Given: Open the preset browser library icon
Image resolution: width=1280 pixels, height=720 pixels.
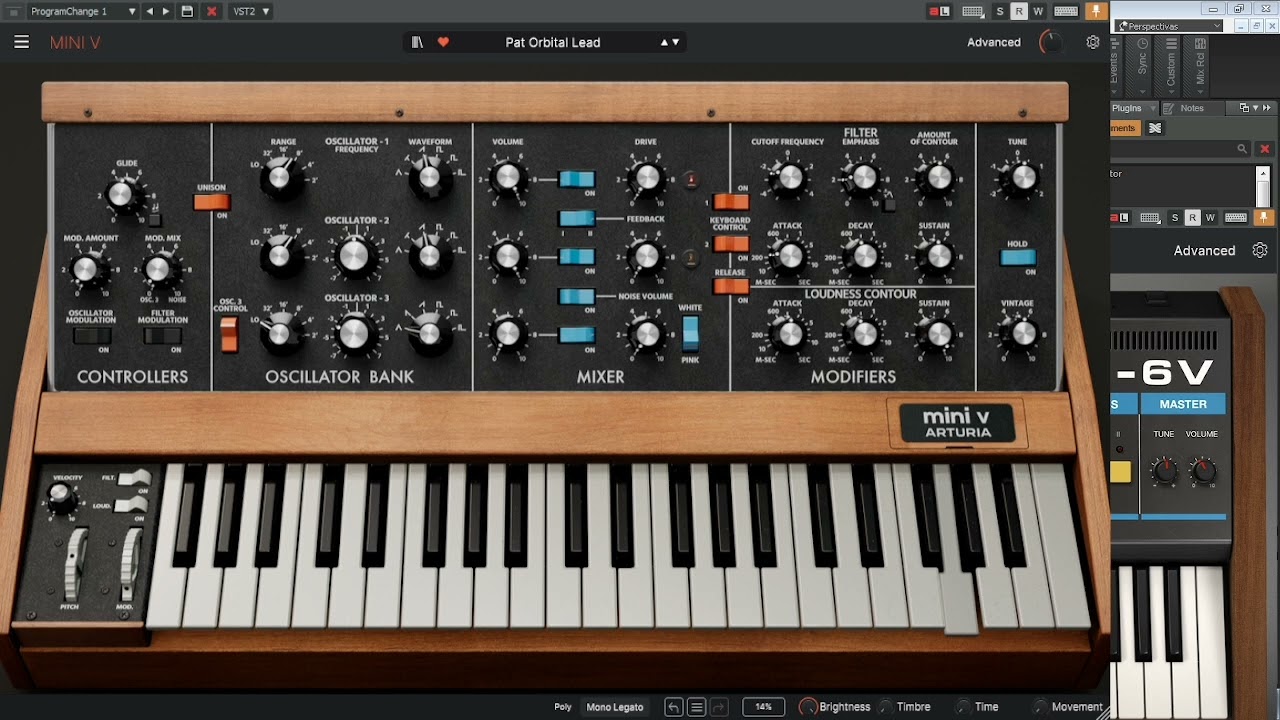Looking at the screenshot, I should pos(417,42).
